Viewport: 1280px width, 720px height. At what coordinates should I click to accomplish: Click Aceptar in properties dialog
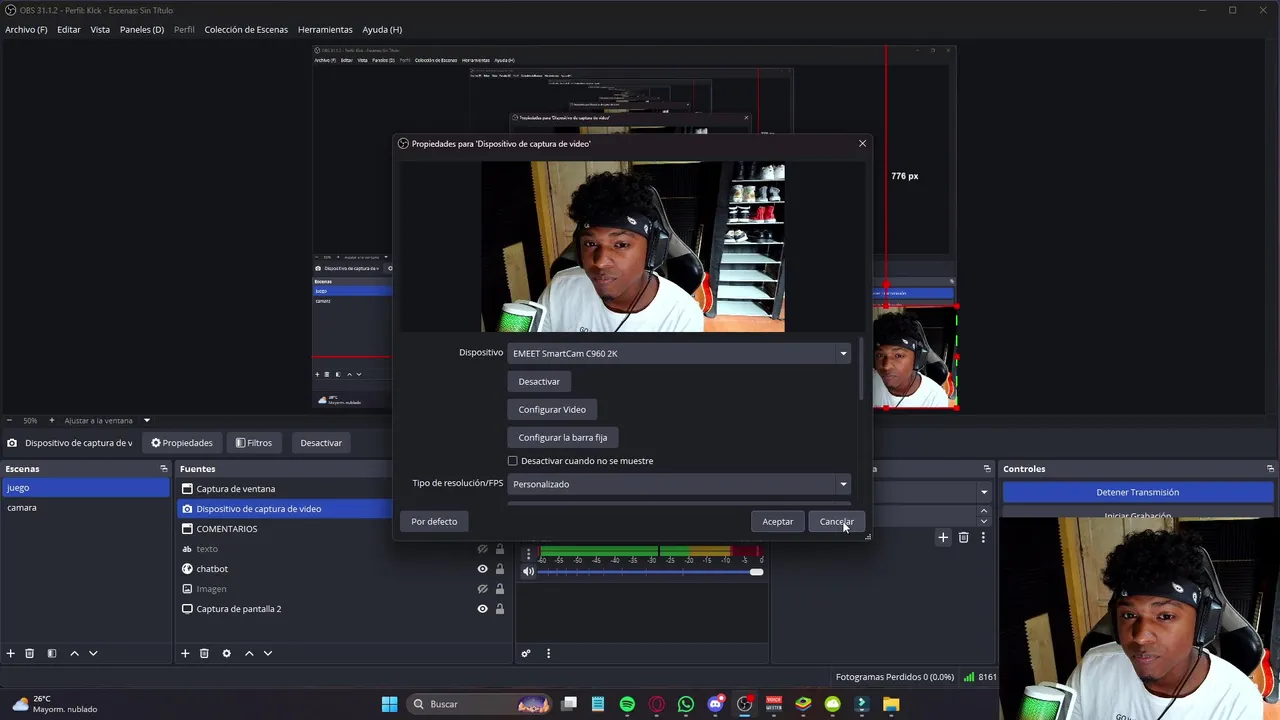pos(777,521)
